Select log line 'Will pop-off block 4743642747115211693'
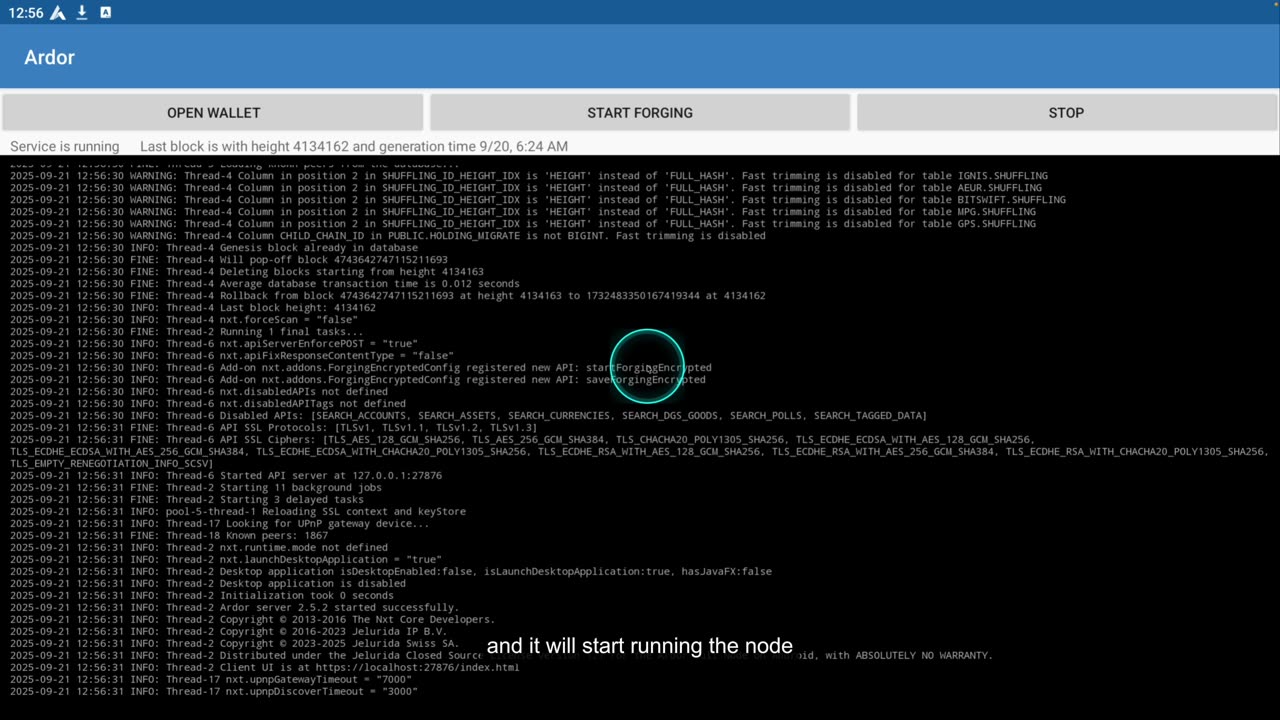The width and height of the screenshot is (1280, 720). 229,260
